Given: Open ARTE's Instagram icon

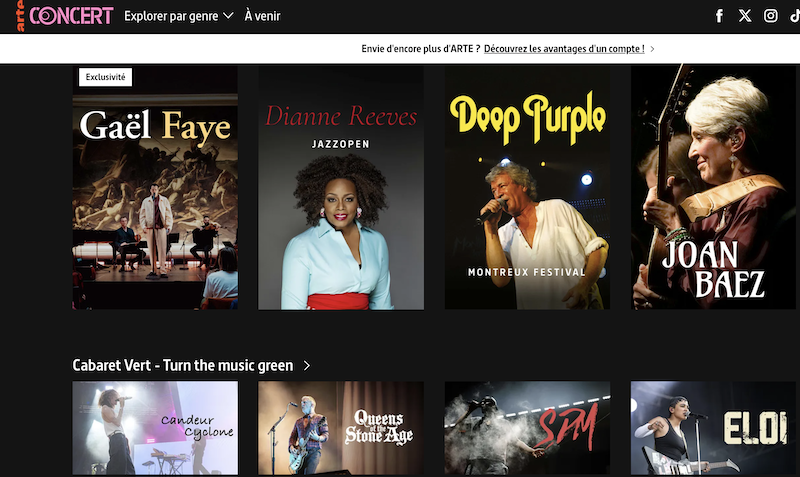Looking at the screenshot, I should point(770,16).
